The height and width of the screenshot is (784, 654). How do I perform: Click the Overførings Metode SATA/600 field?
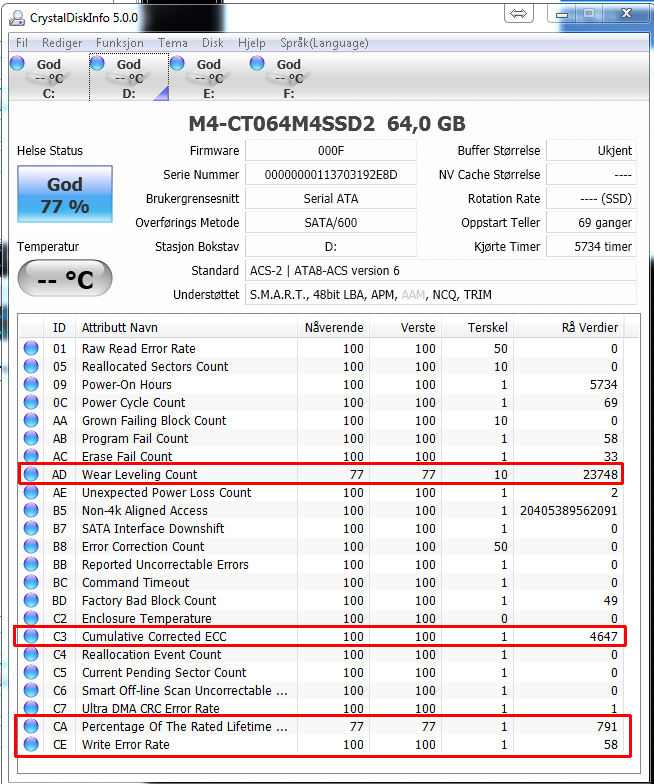pyautogui.click(x=330, y=222)
